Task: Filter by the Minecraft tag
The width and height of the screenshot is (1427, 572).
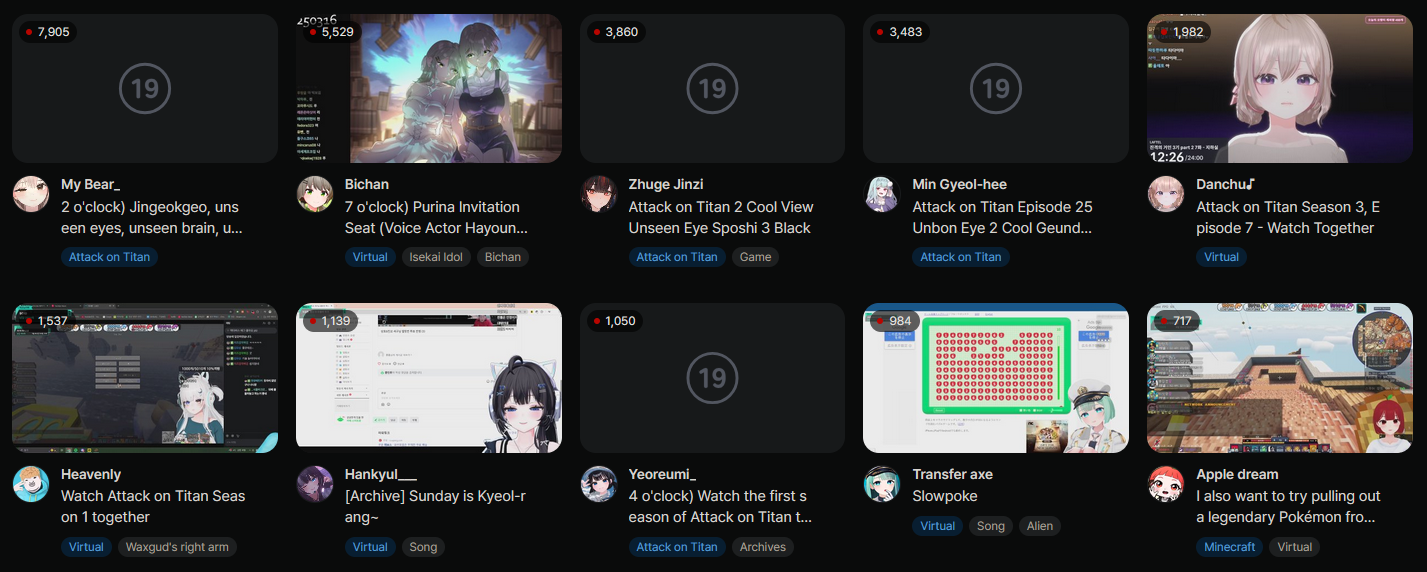Action: tap(1229, 547)
